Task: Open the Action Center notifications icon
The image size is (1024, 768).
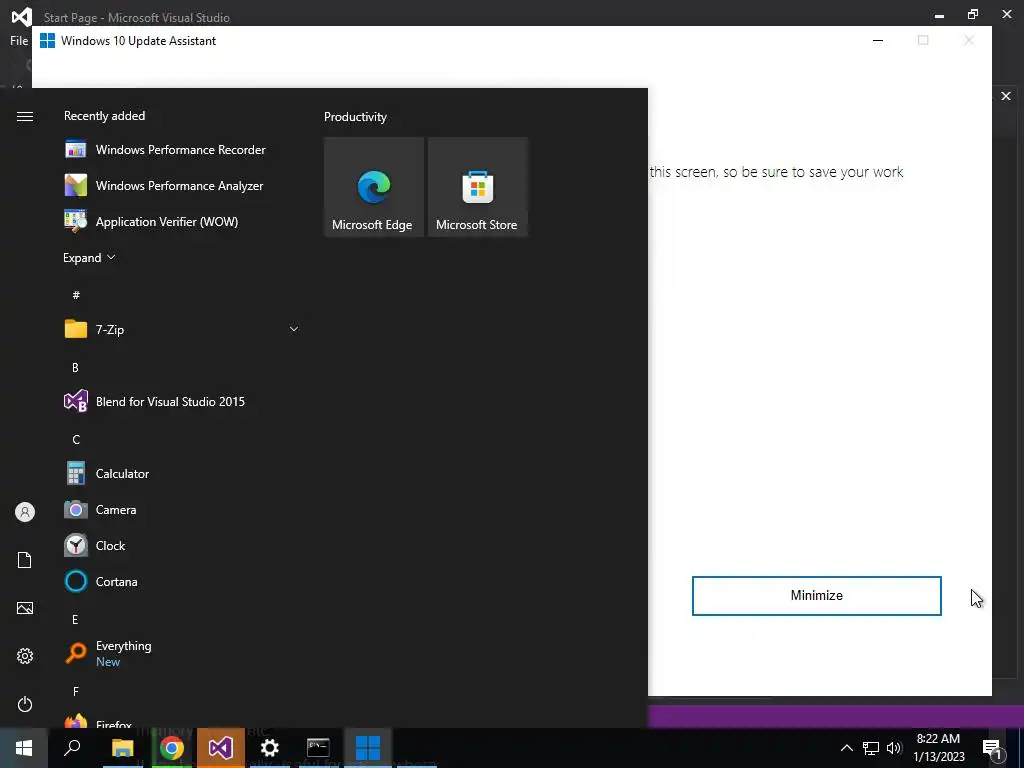Action: tap(991, 748)
